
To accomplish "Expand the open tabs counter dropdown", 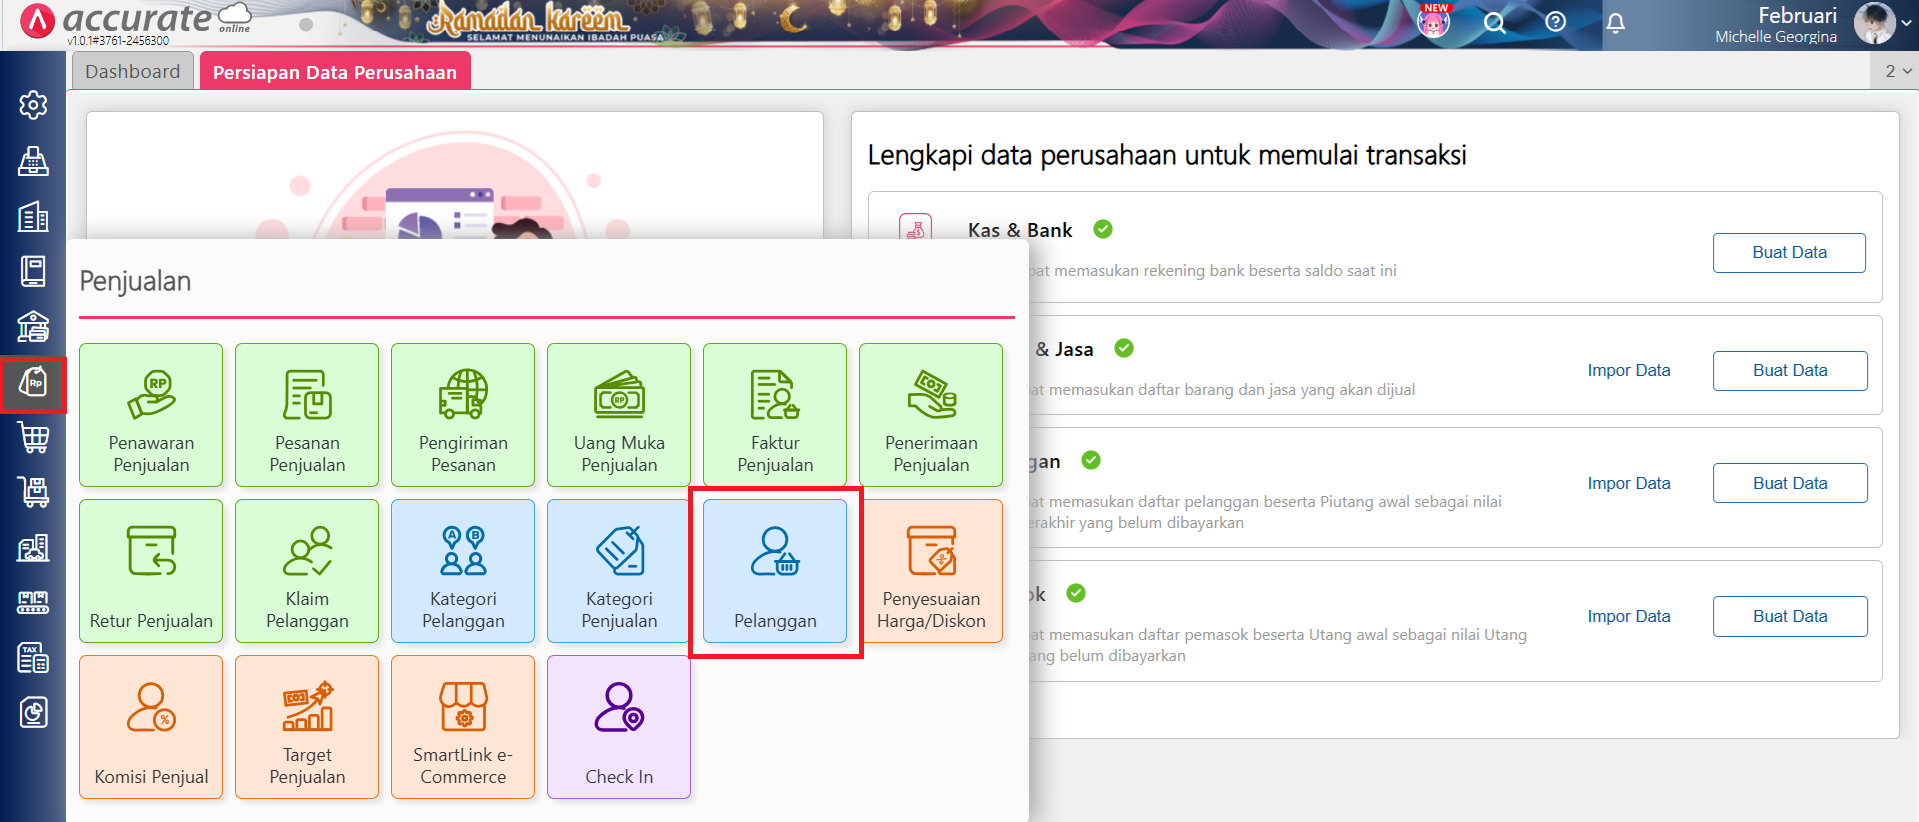I will coord(1897,71).
